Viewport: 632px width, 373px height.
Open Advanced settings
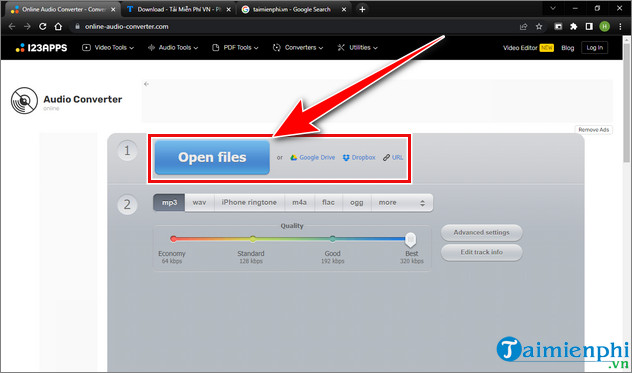coord(482,233)
